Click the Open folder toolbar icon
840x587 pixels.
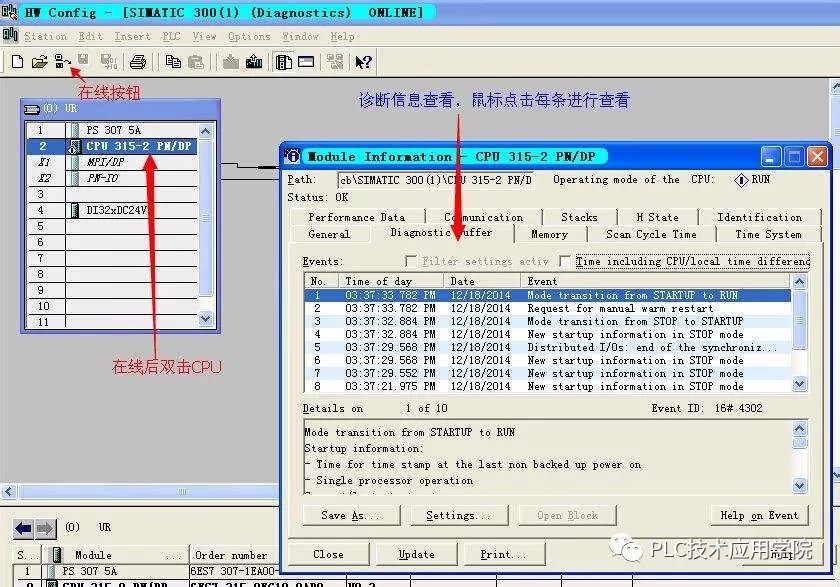[x=39, y=62]
